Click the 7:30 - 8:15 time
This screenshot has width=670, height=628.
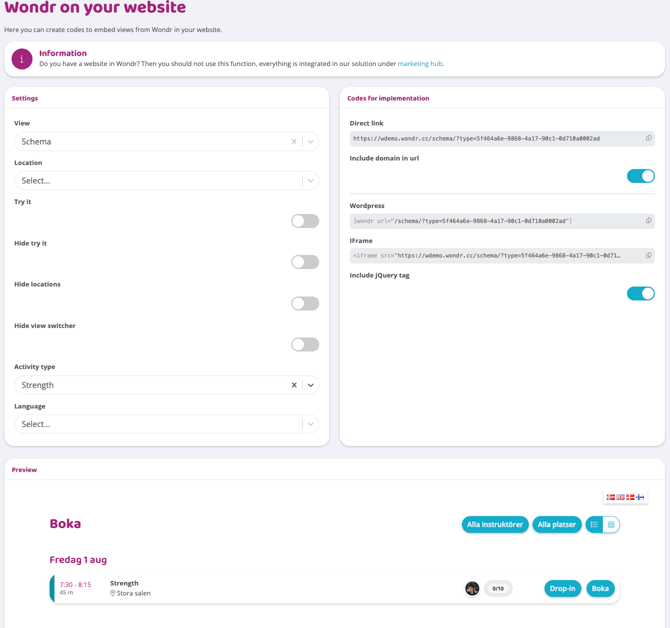pos(75,584)
